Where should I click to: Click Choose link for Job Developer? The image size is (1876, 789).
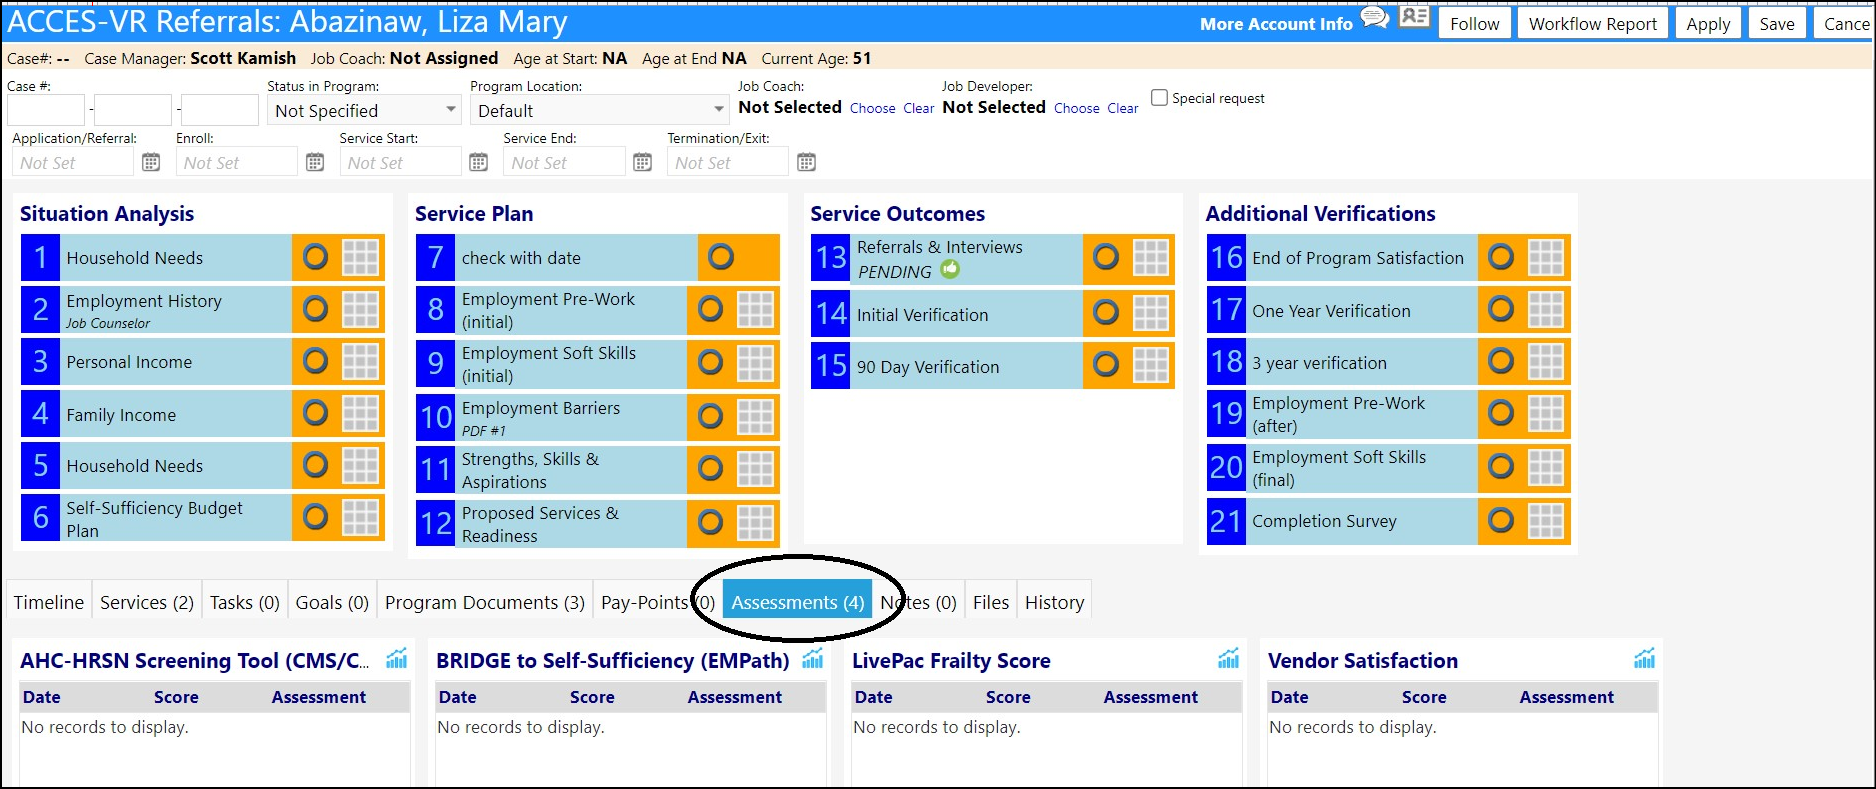click(1077, 108)
